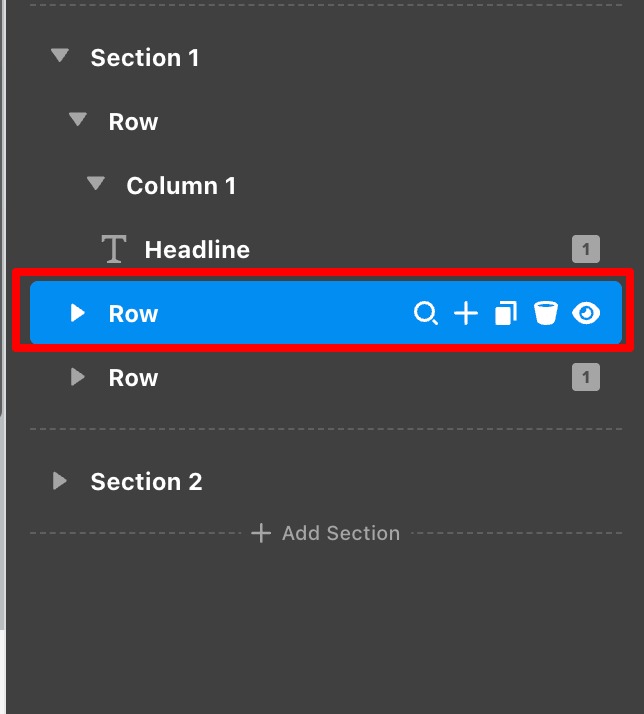
Task: Collapse the first Row under Section 1
Action: [78, 121]
